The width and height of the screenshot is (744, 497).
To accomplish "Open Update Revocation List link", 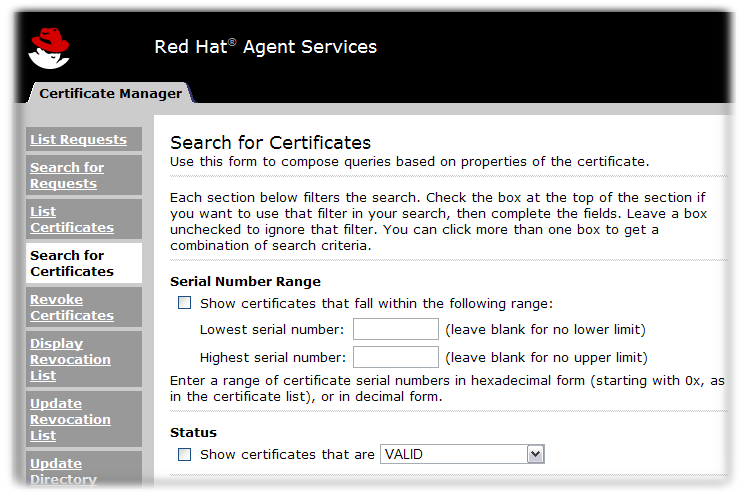I will pos(70,419).
